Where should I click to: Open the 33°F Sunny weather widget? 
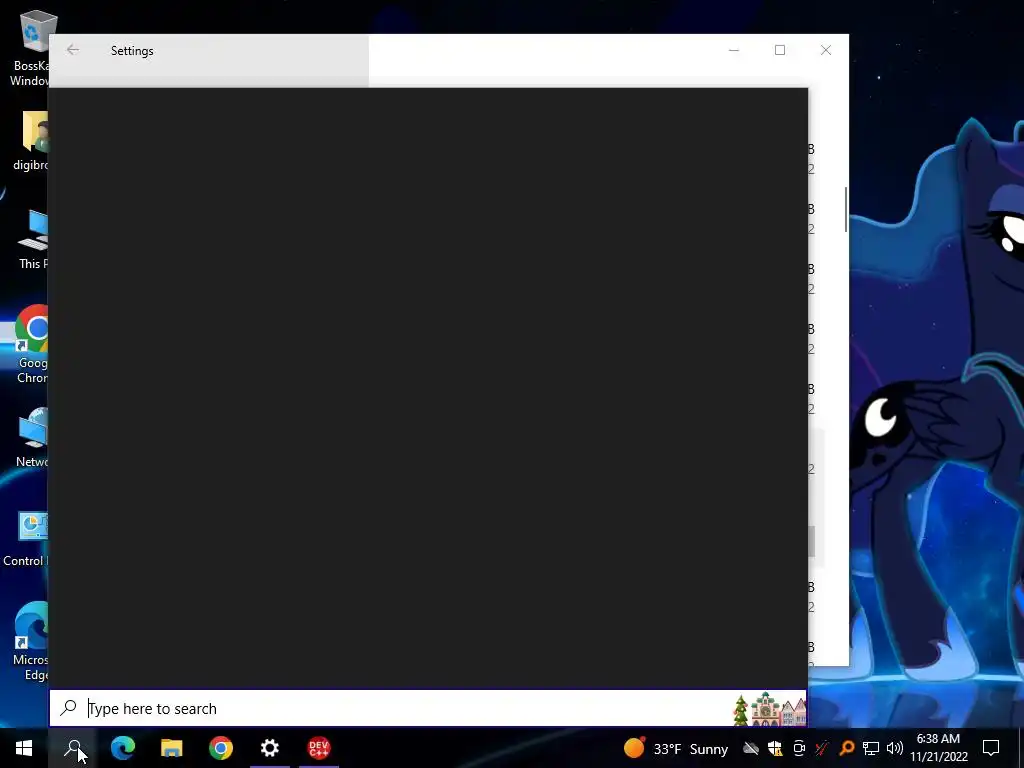click(x=675, y=748)
